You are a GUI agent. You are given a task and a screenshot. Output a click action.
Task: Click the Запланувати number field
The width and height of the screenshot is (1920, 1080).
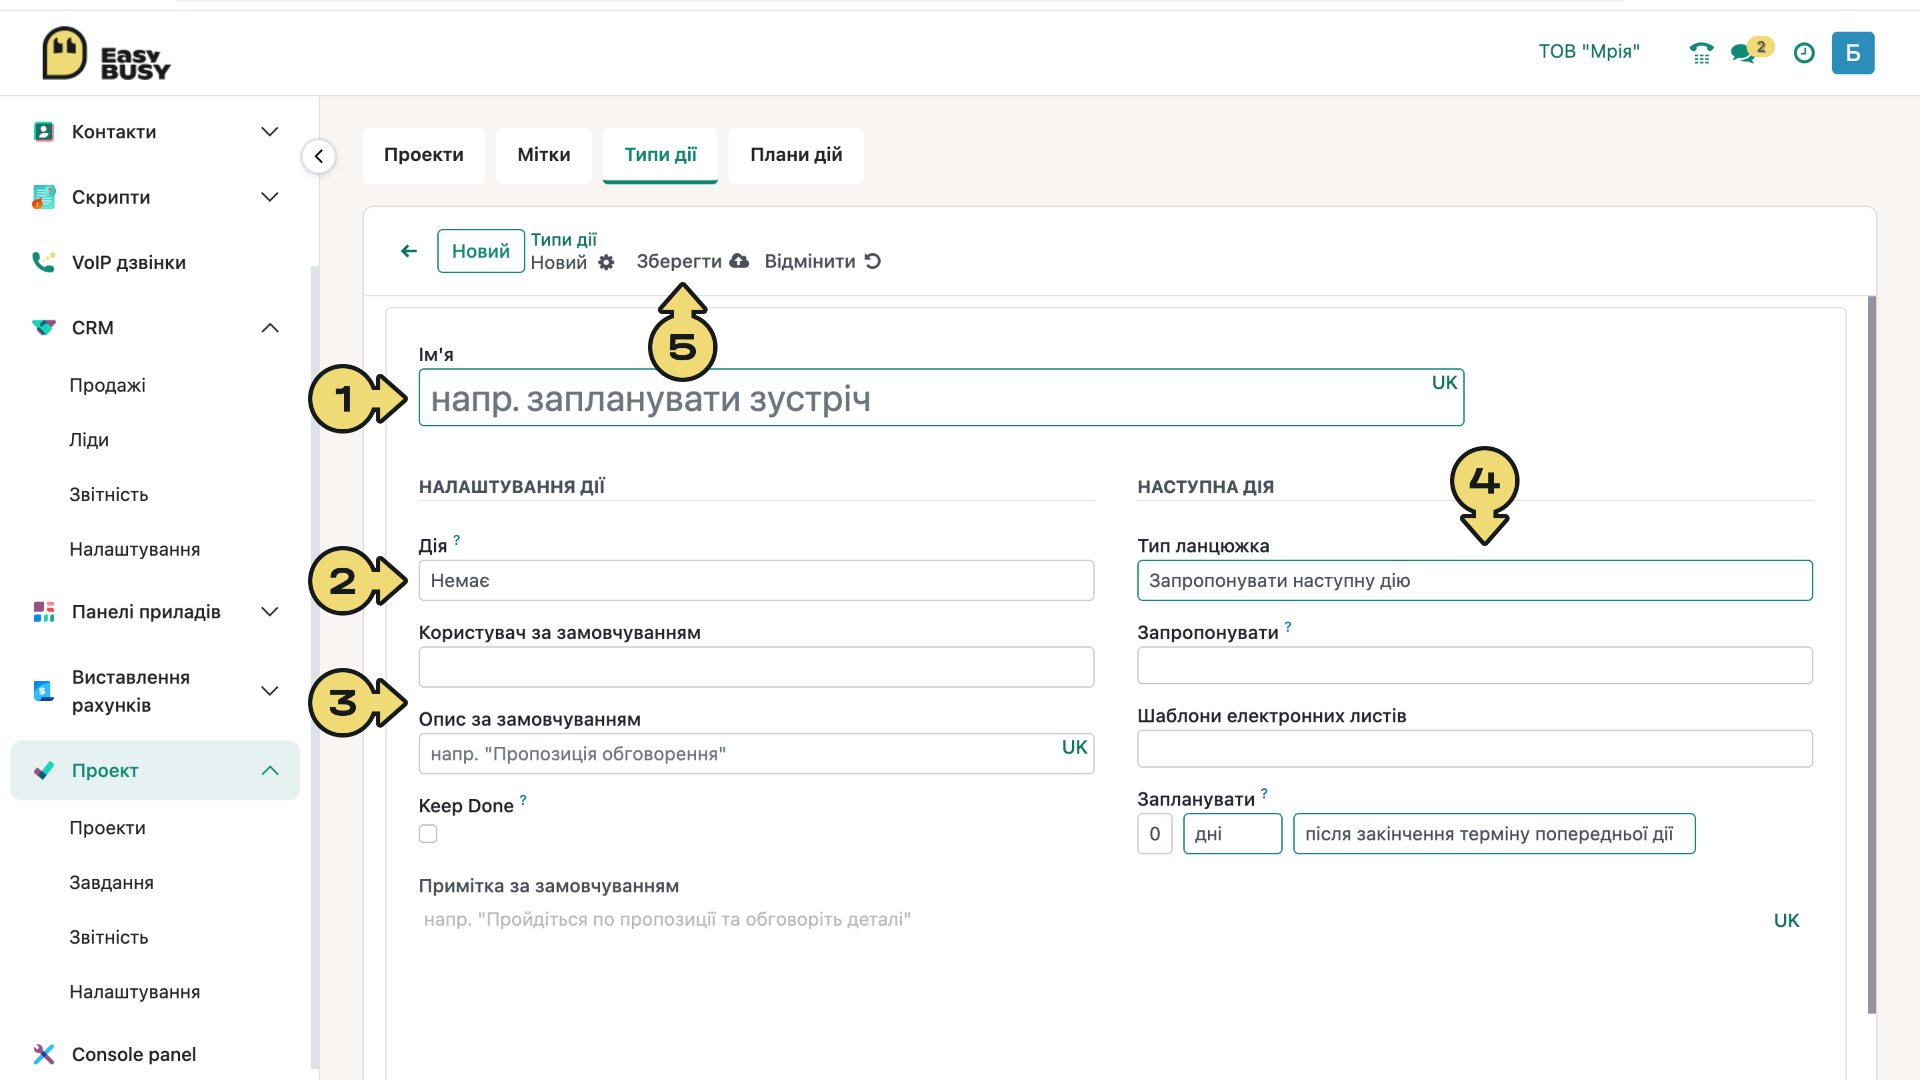click(1155, 834)
